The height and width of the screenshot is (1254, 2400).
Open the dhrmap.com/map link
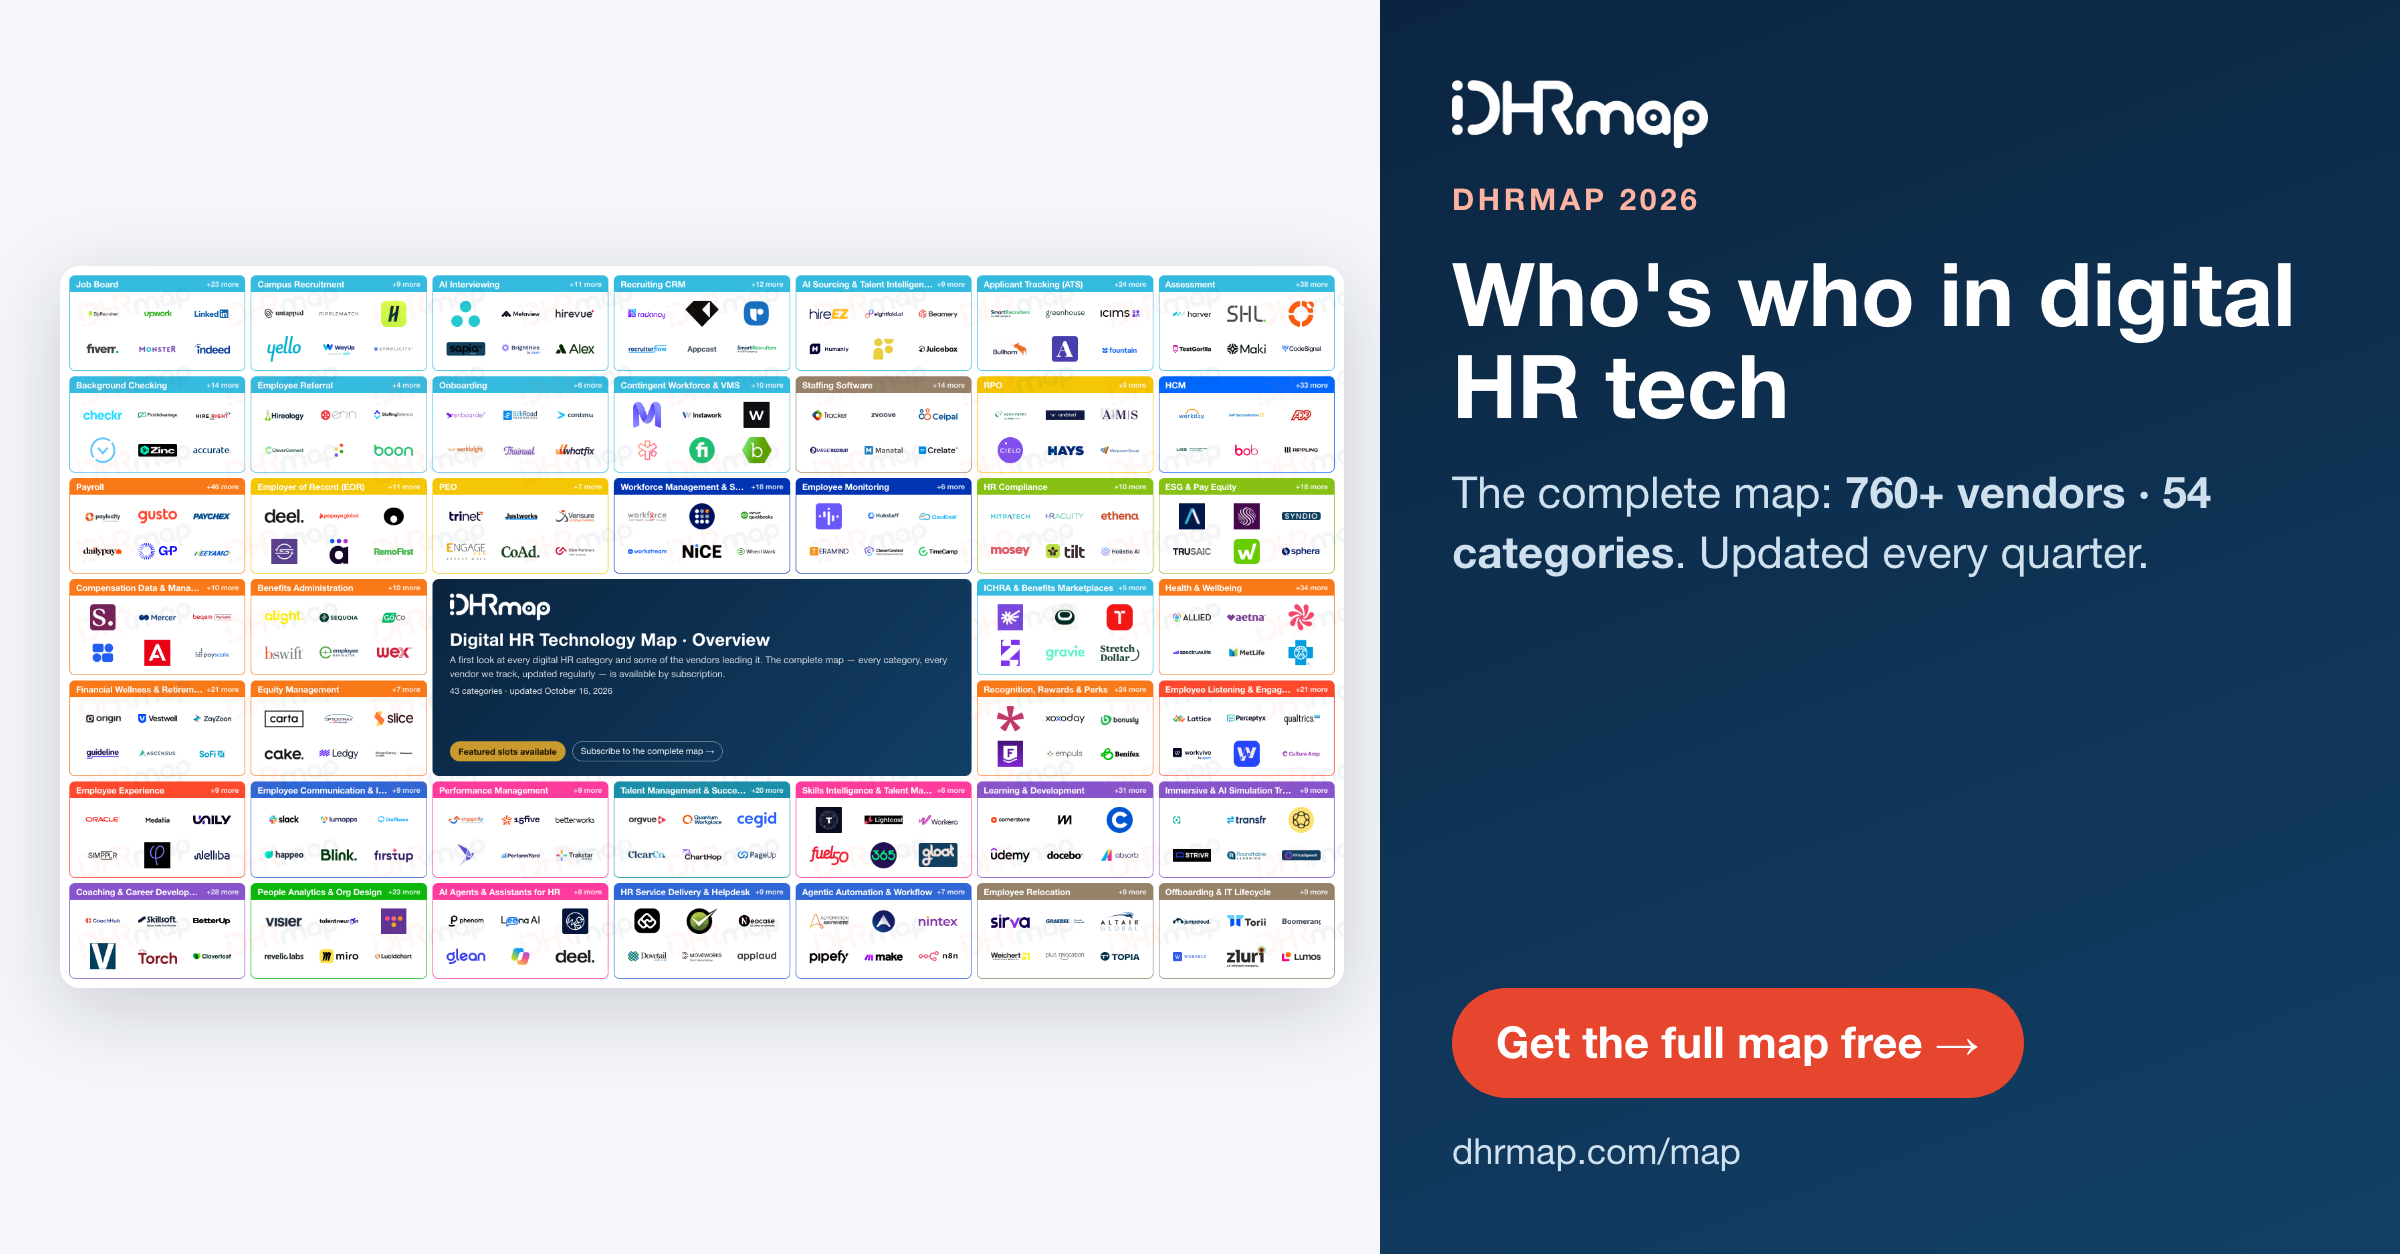[1596, 1152]
